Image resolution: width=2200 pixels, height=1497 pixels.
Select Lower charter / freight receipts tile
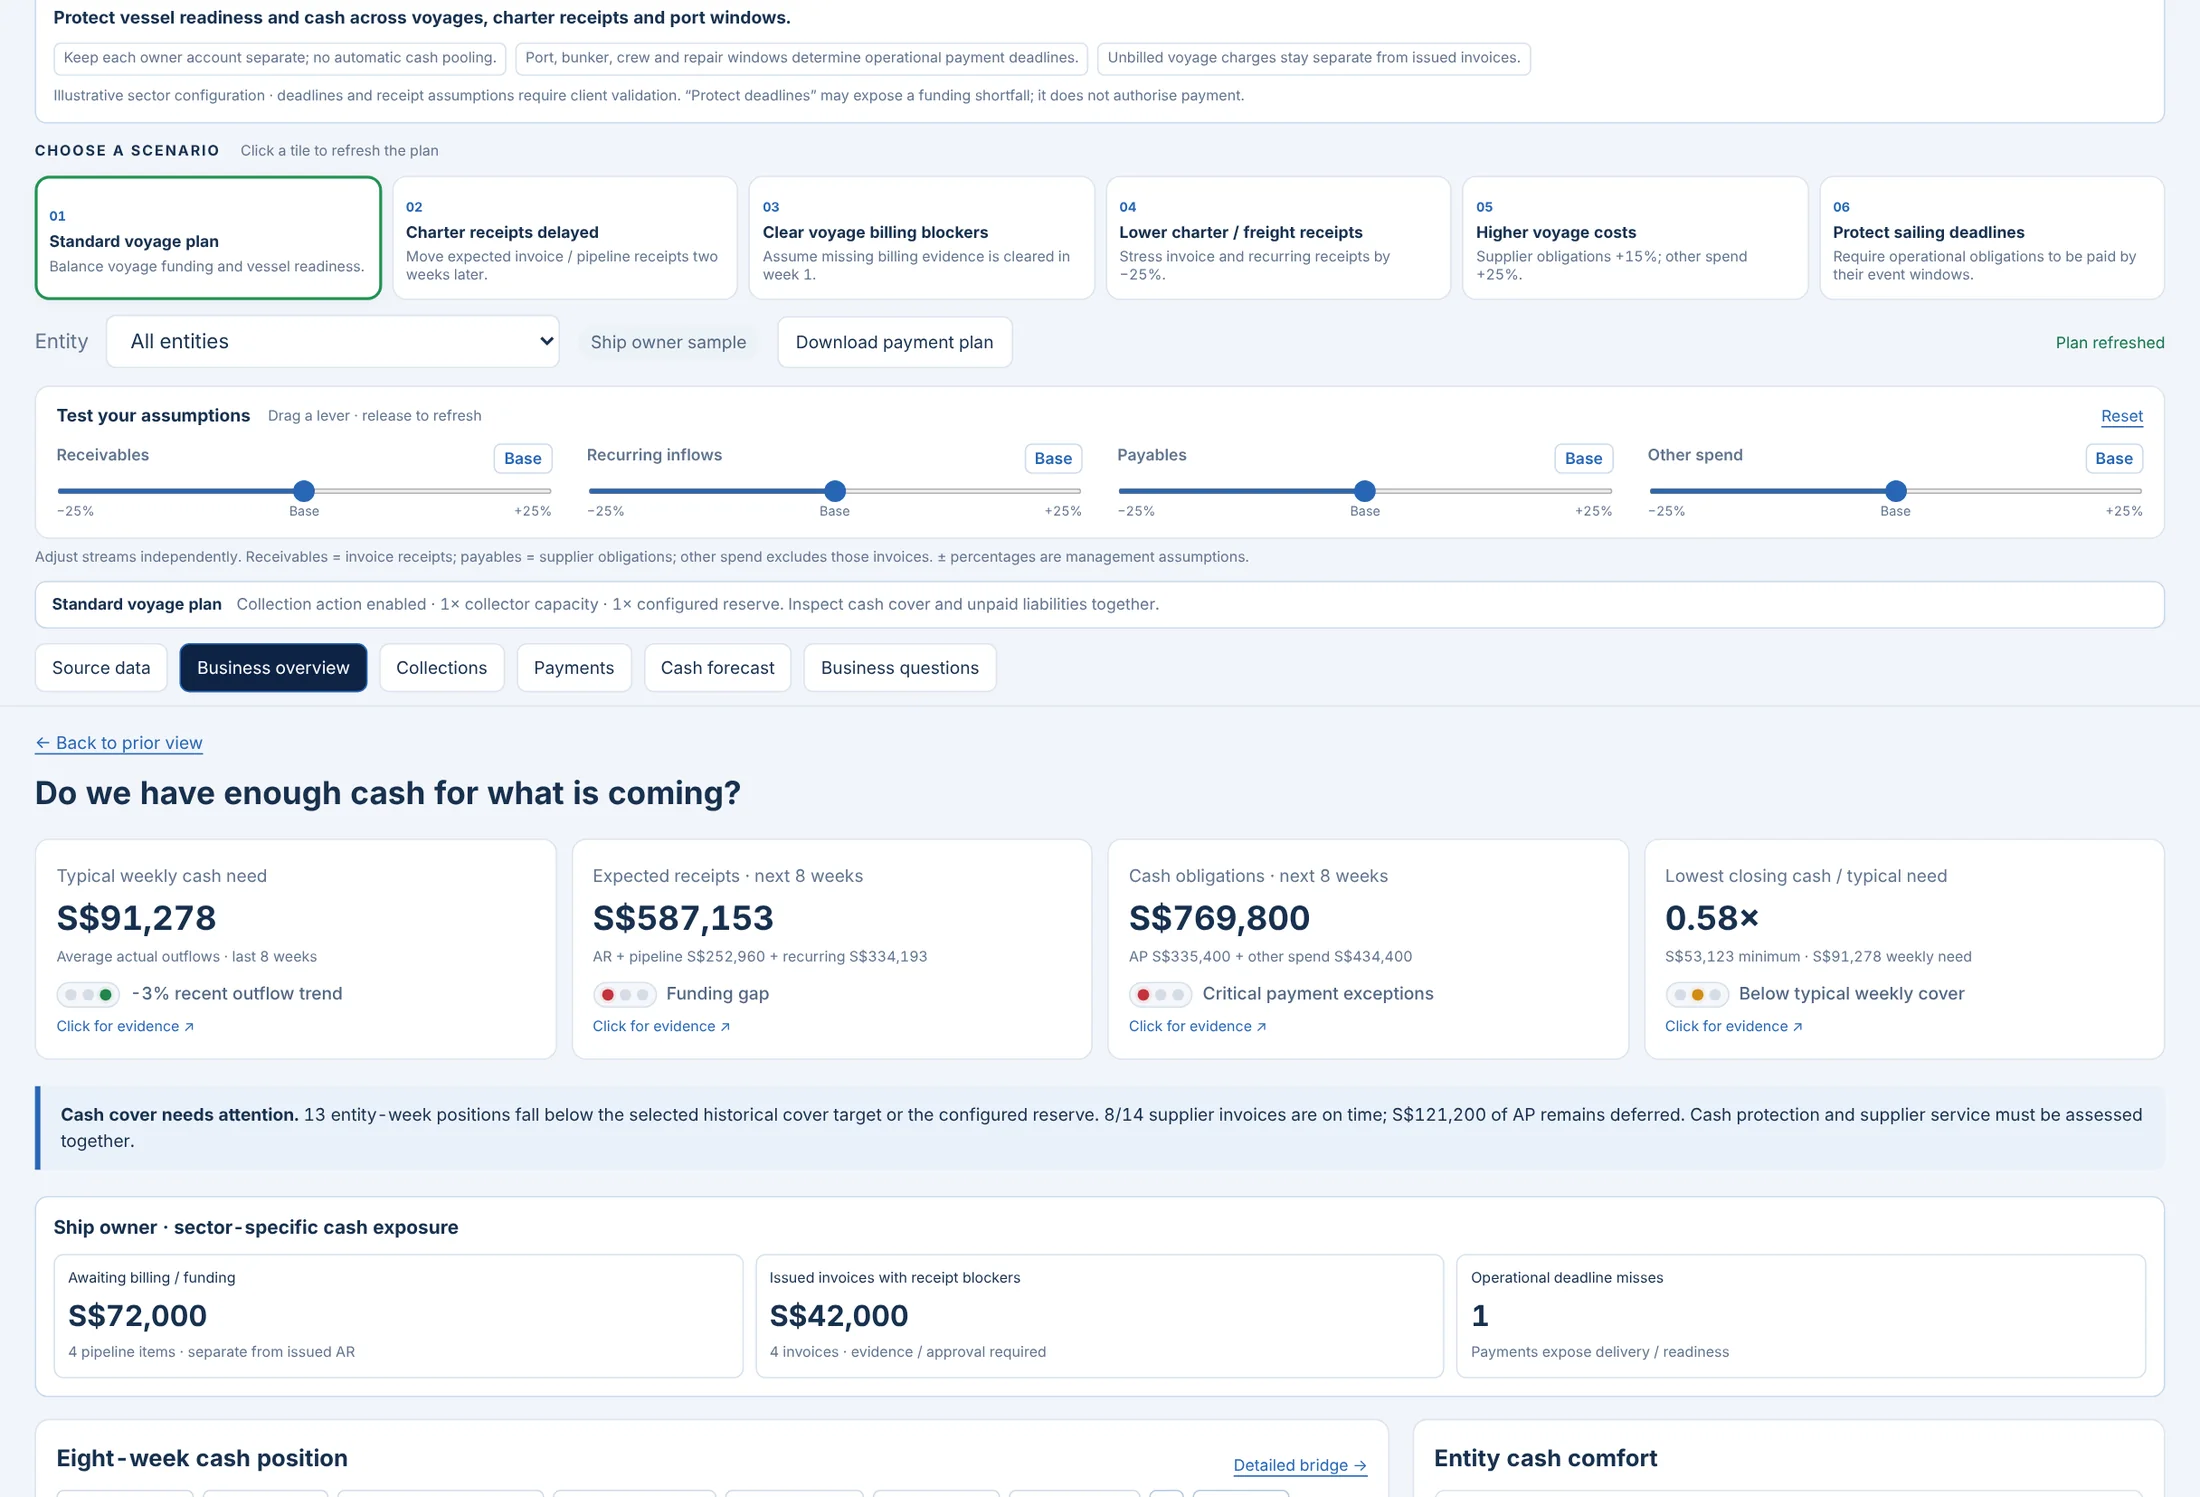(x=1278, y=238)
